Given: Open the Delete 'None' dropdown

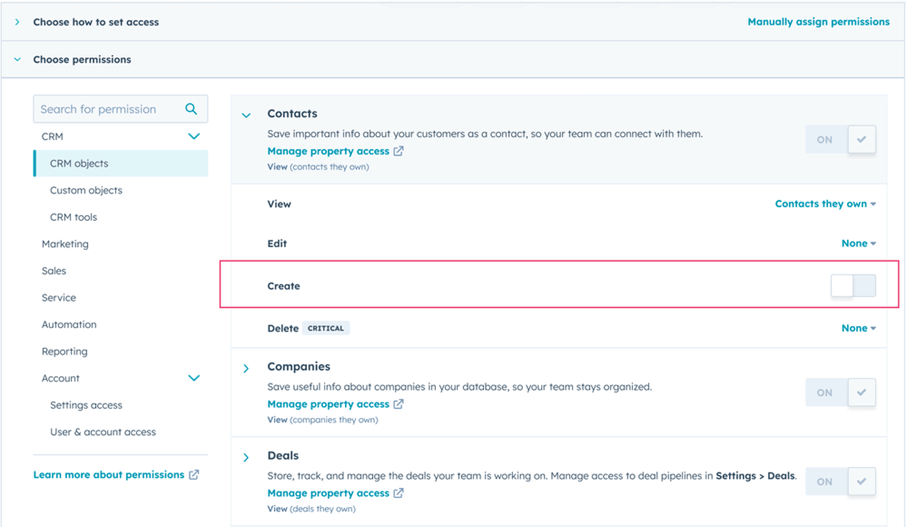Looking at the screenshot, I should pos(858,328).
